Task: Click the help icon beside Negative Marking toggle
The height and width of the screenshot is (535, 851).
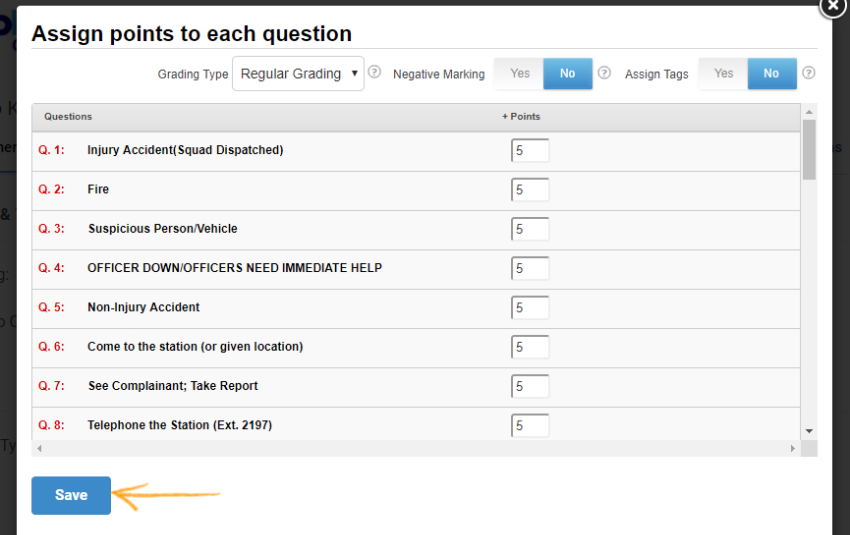Action: pyautogui.click(x=604, y=73)
